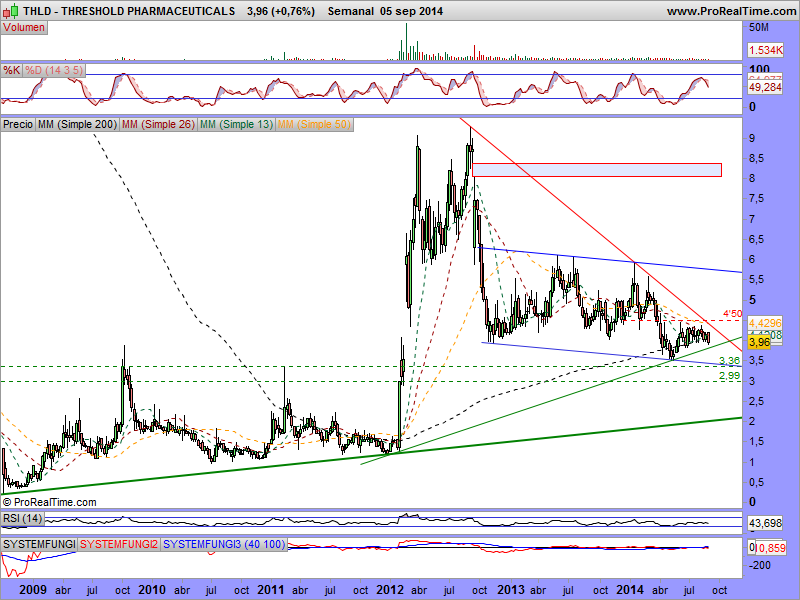This screenshot has width=800, height=600.
Task: Click the 43,698 RSI value tag
Action: (x=765, y=523)
